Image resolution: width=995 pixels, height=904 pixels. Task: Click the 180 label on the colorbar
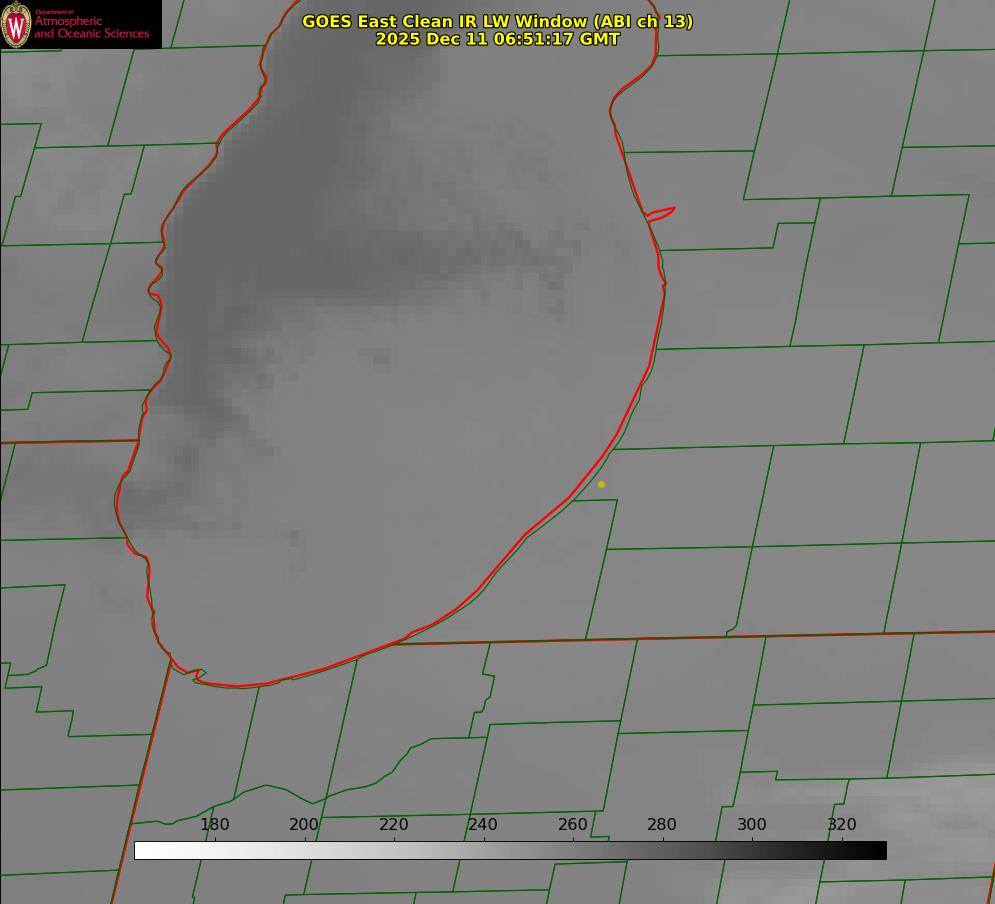coord(215,825)
